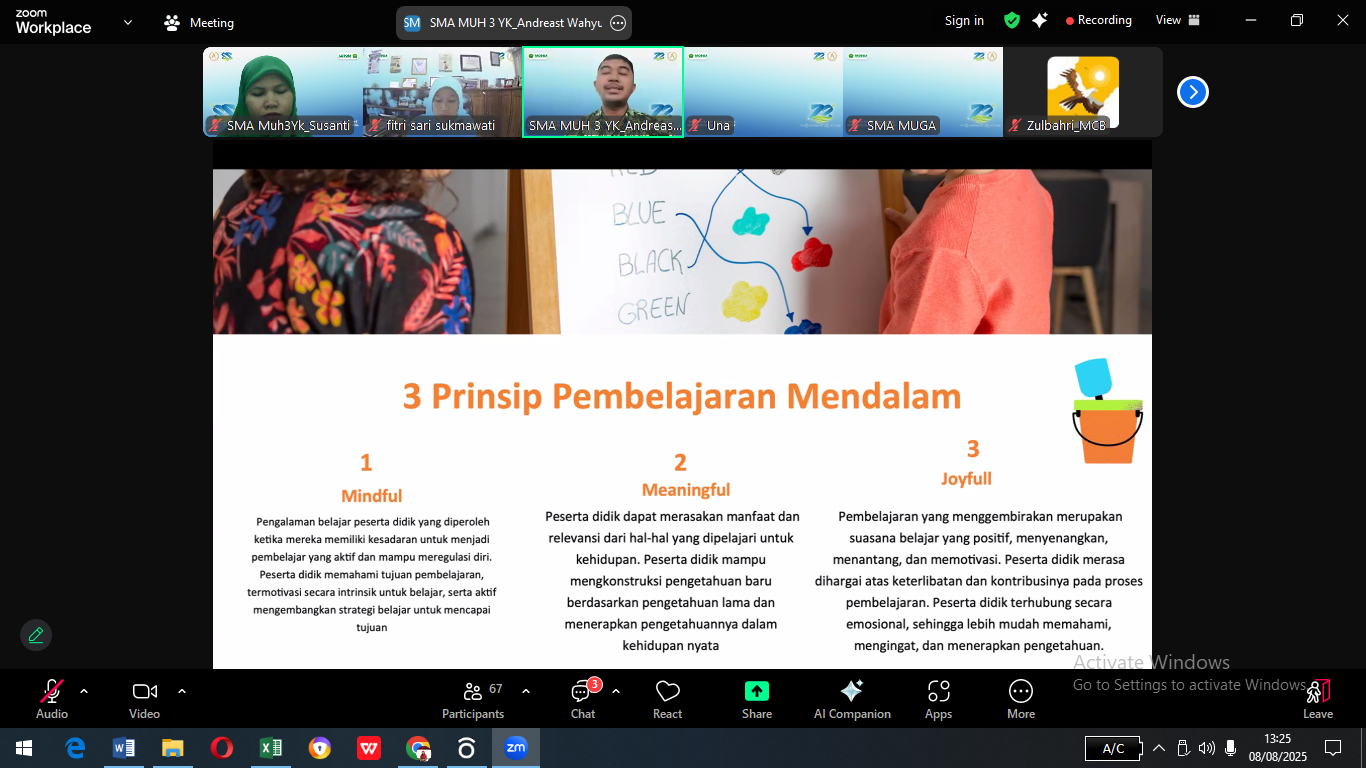The image size is (1366, 768).
Task: Leave the meeting
Action: coord(1318,699)
